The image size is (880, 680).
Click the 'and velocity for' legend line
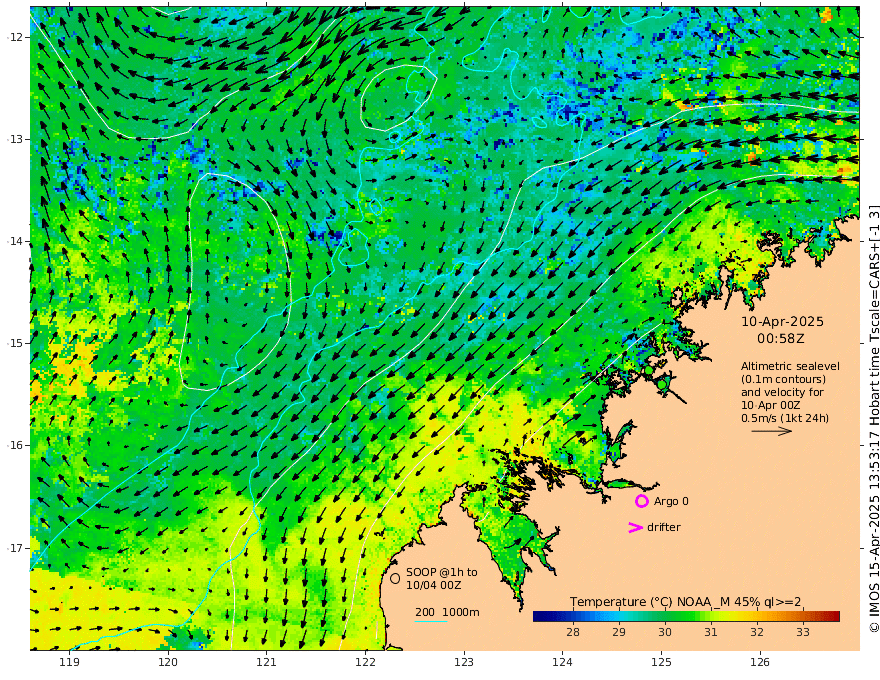(x=782, y=392)
